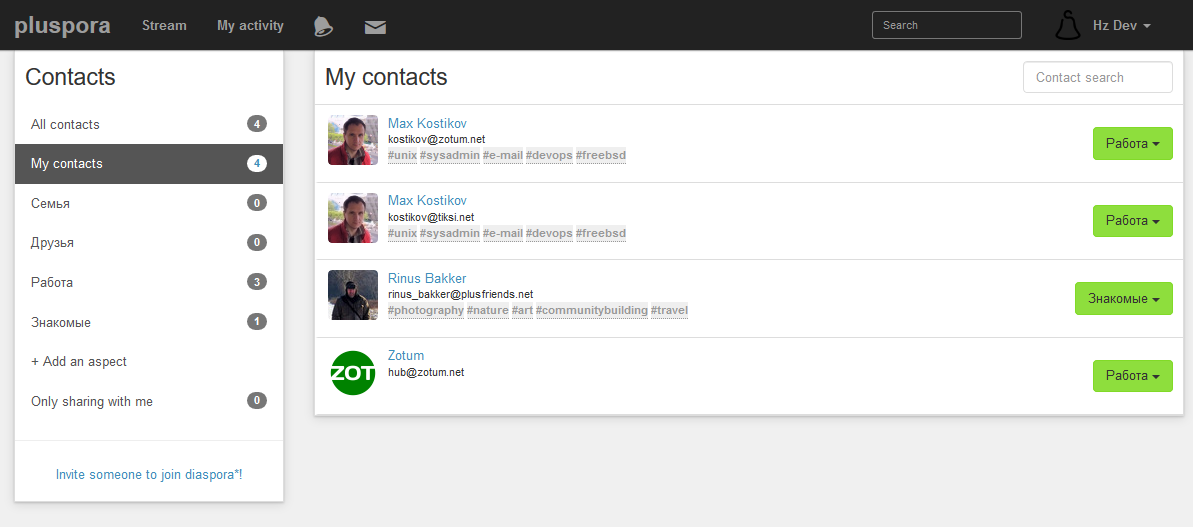The height and width of the screenshot is (527, 1193).
Task: Click Rinus Bakker's profile photo
Action: pos(353,295)
